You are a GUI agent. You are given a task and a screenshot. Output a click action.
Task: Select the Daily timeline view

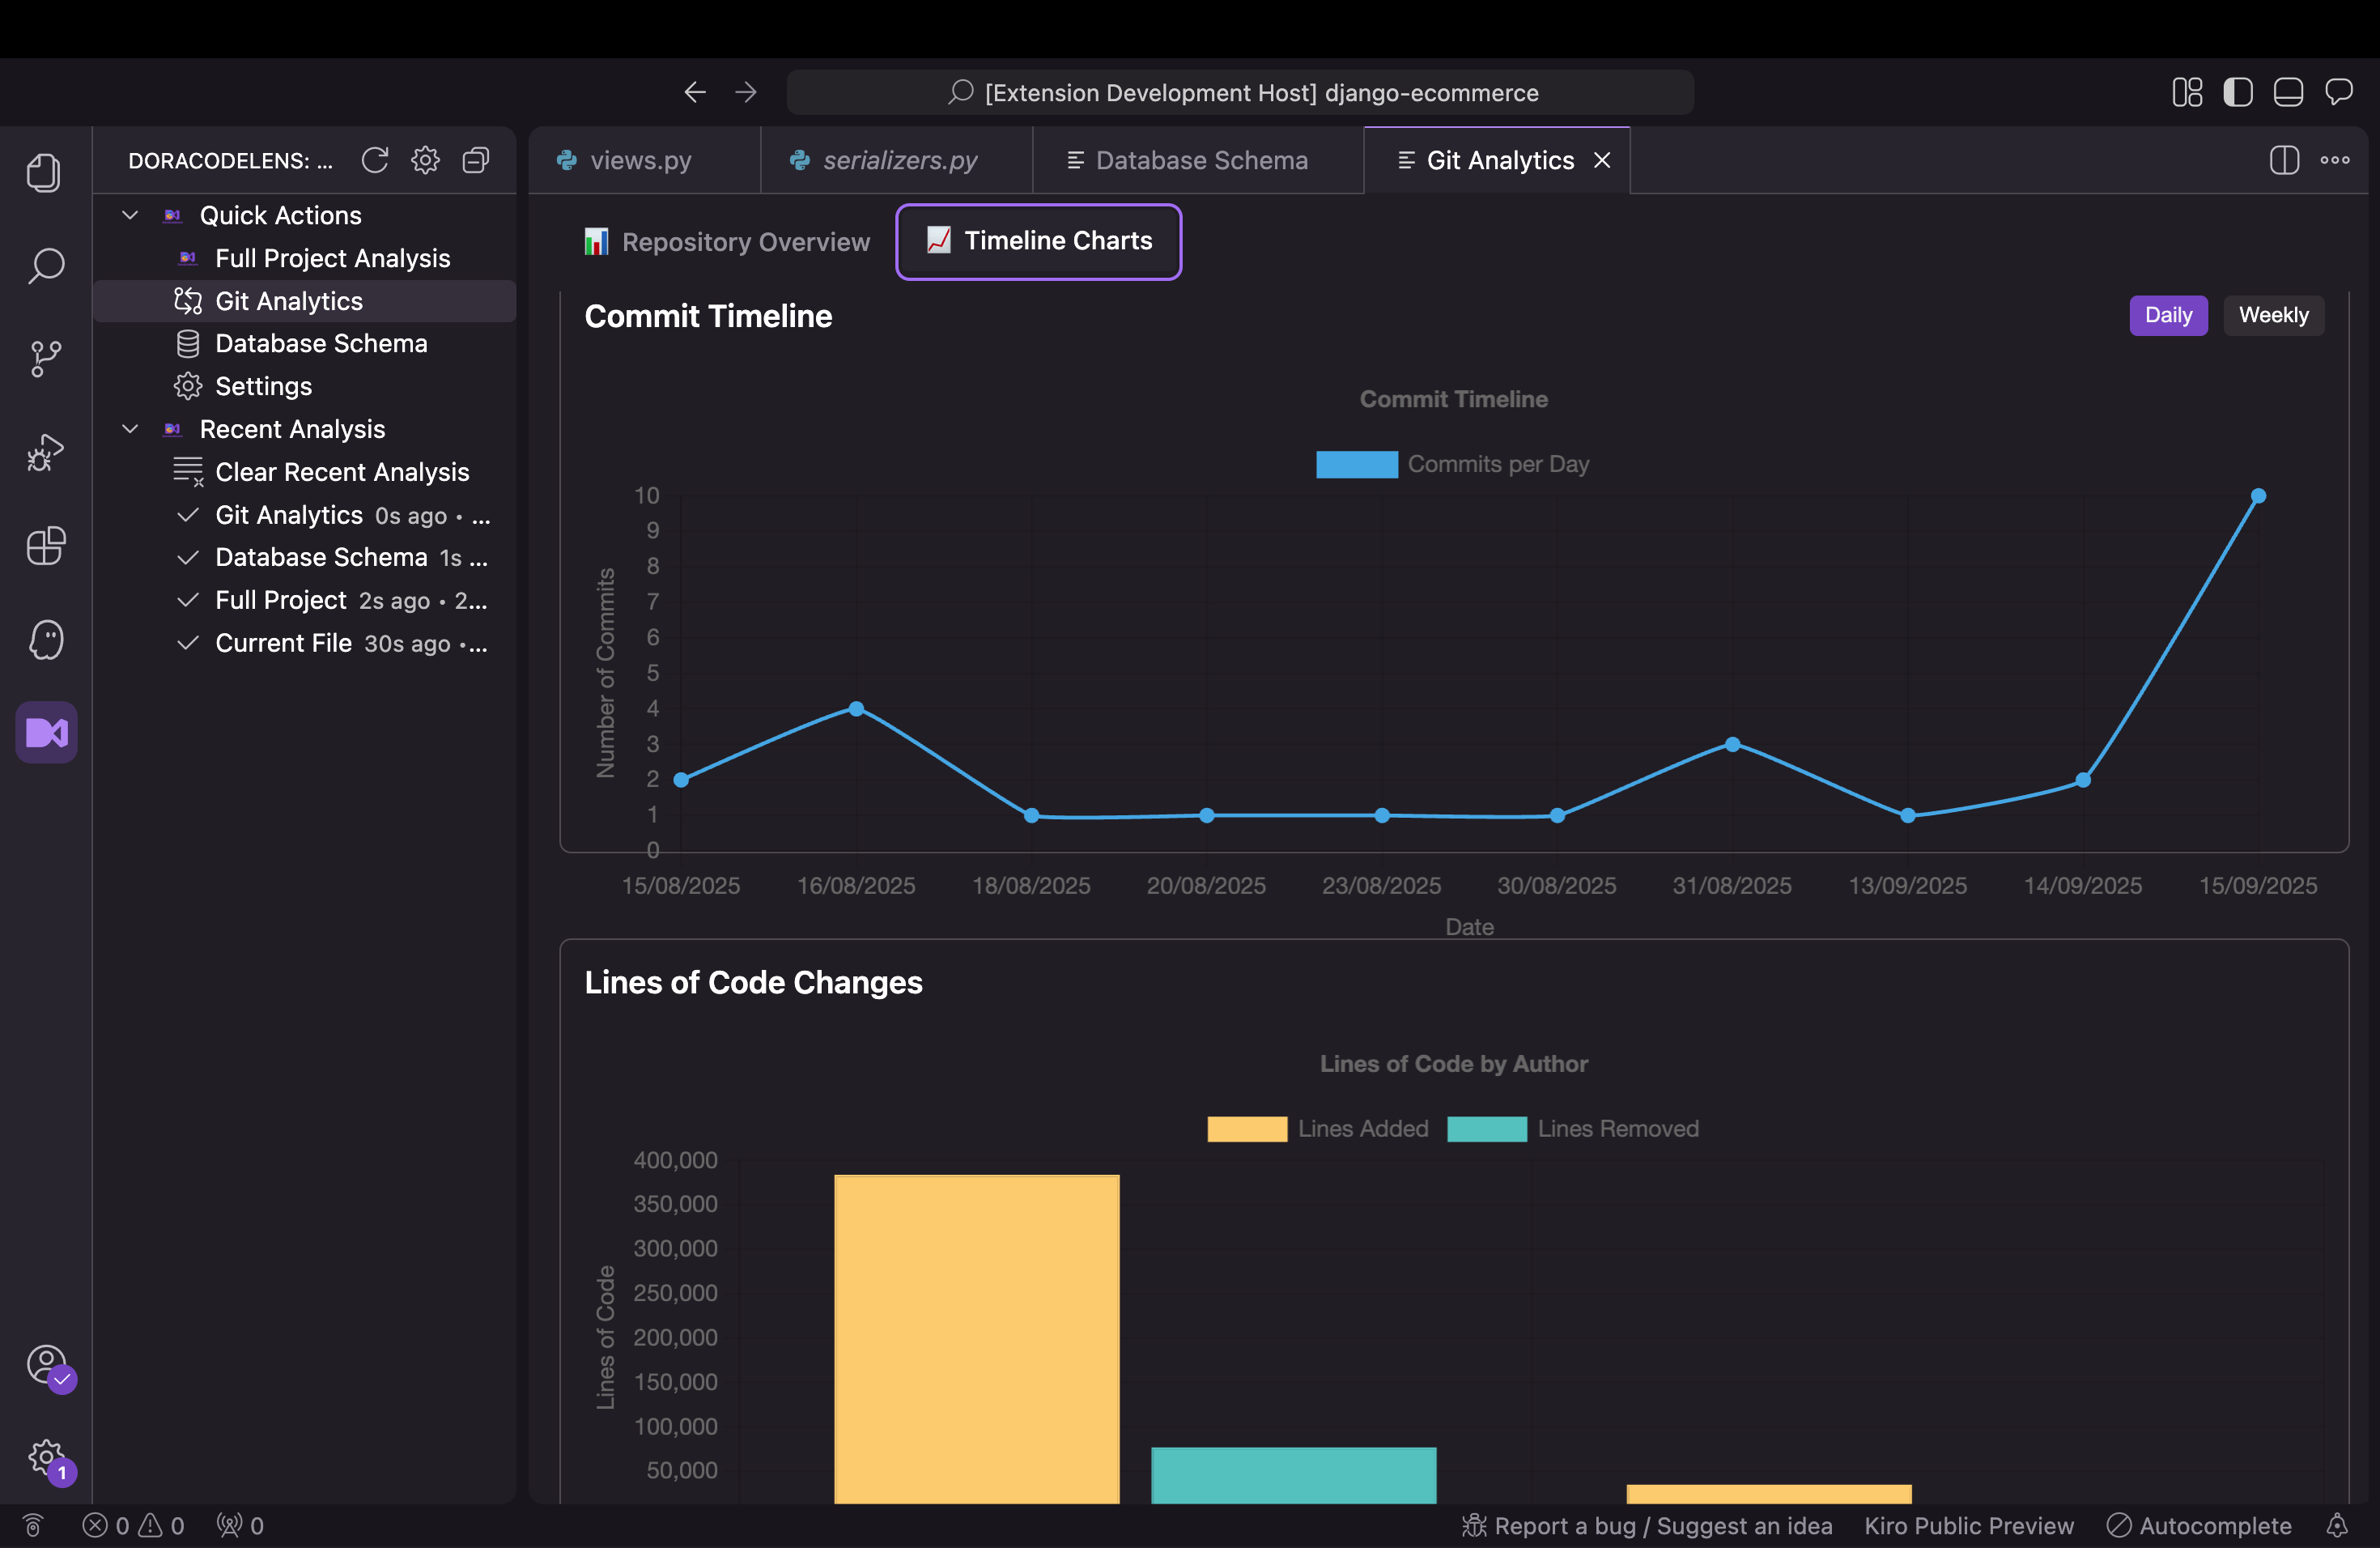2167,315
